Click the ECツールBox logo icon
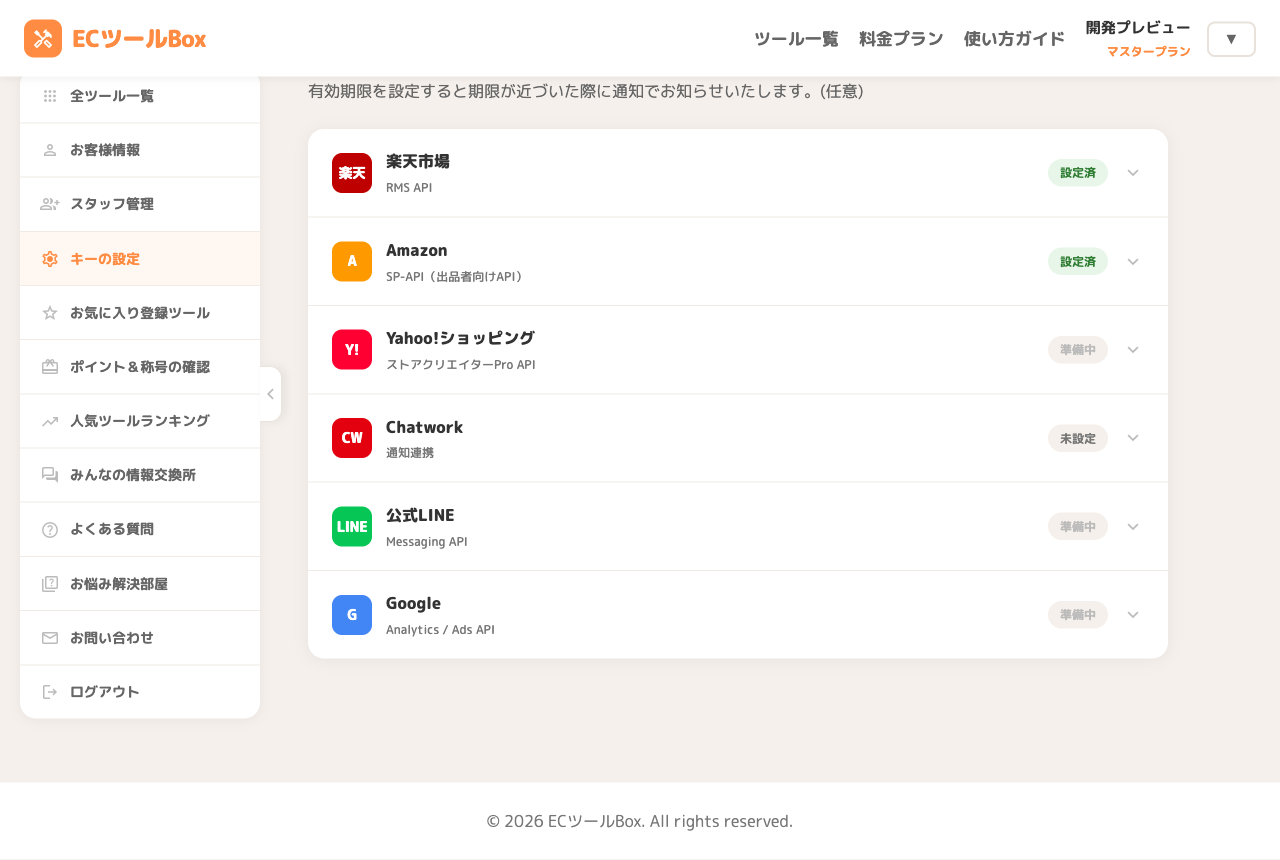 [x=43, y=39]
